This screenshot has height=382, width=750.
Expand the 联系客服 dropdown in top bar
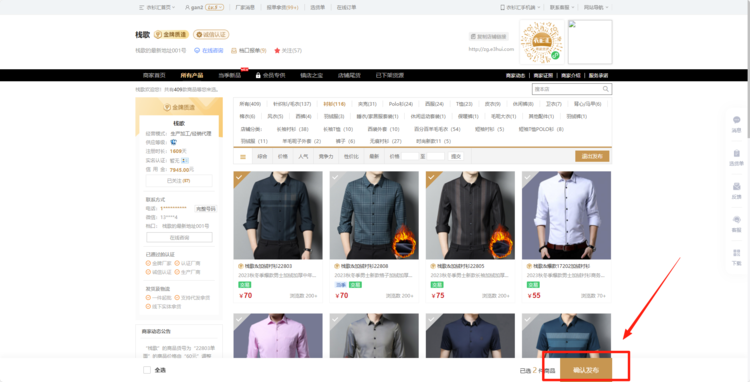(562, 7)
